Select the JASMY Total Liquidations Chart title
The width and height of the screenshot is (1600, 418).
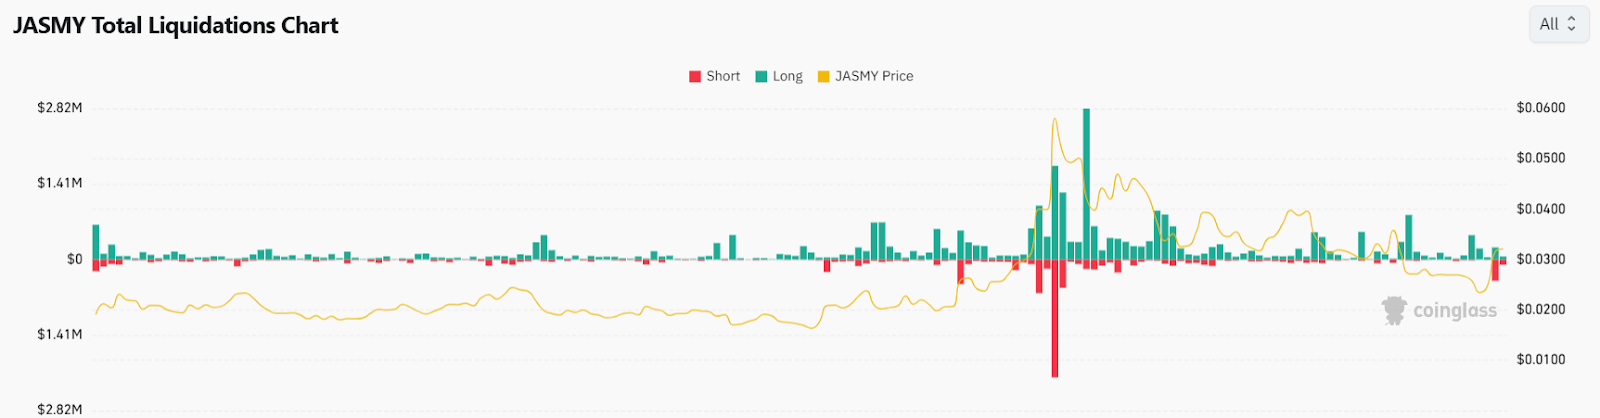point(176,26)
